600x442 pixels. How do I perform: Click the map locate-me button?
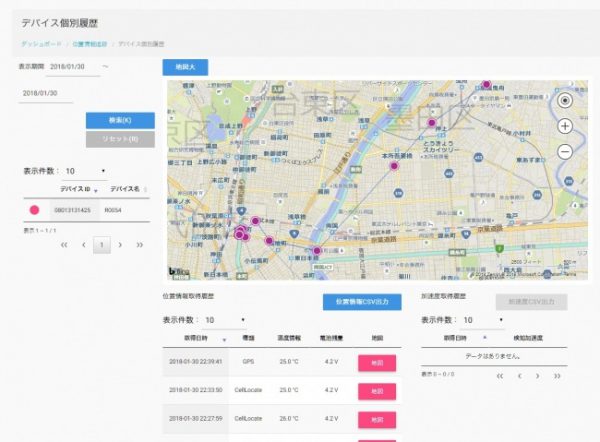pos(565,100)
